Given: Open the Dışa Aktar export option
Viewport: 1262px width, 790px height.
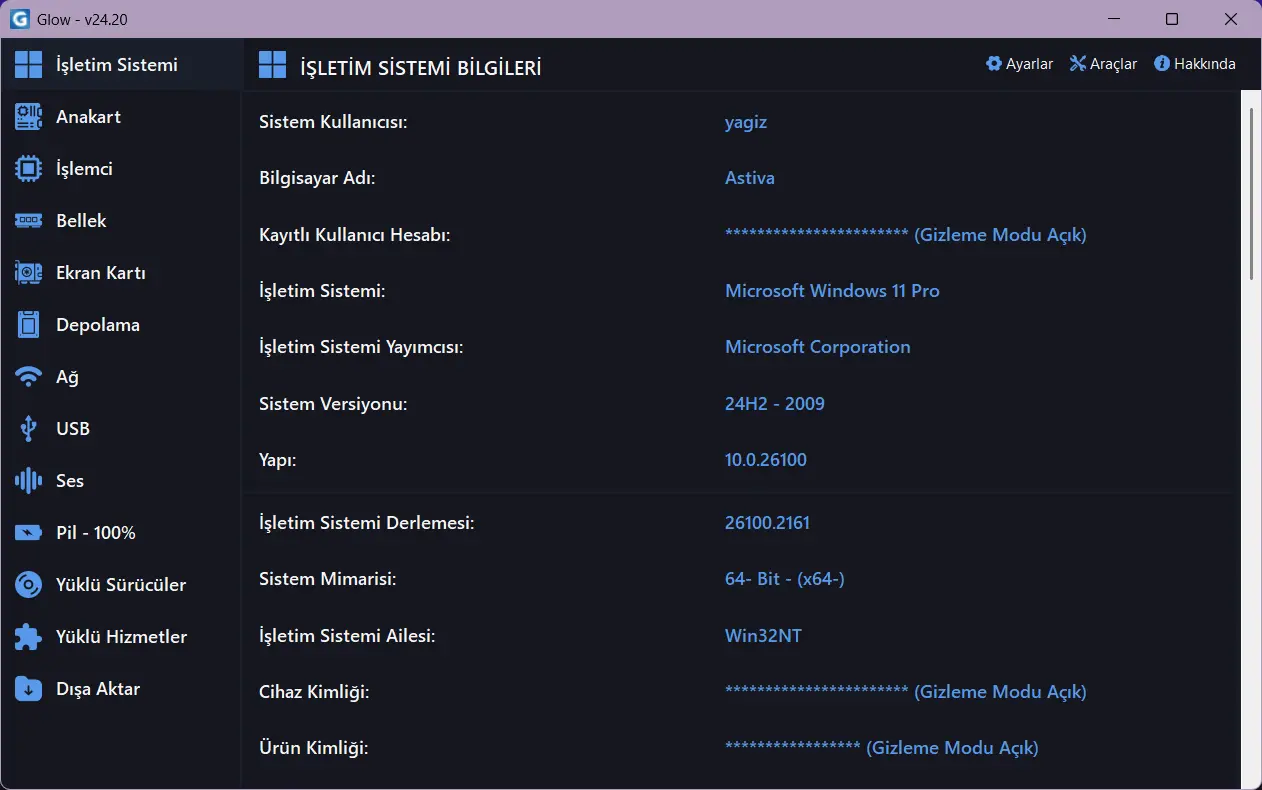Looking at the screenshot, I should click(x=97, y=689).
